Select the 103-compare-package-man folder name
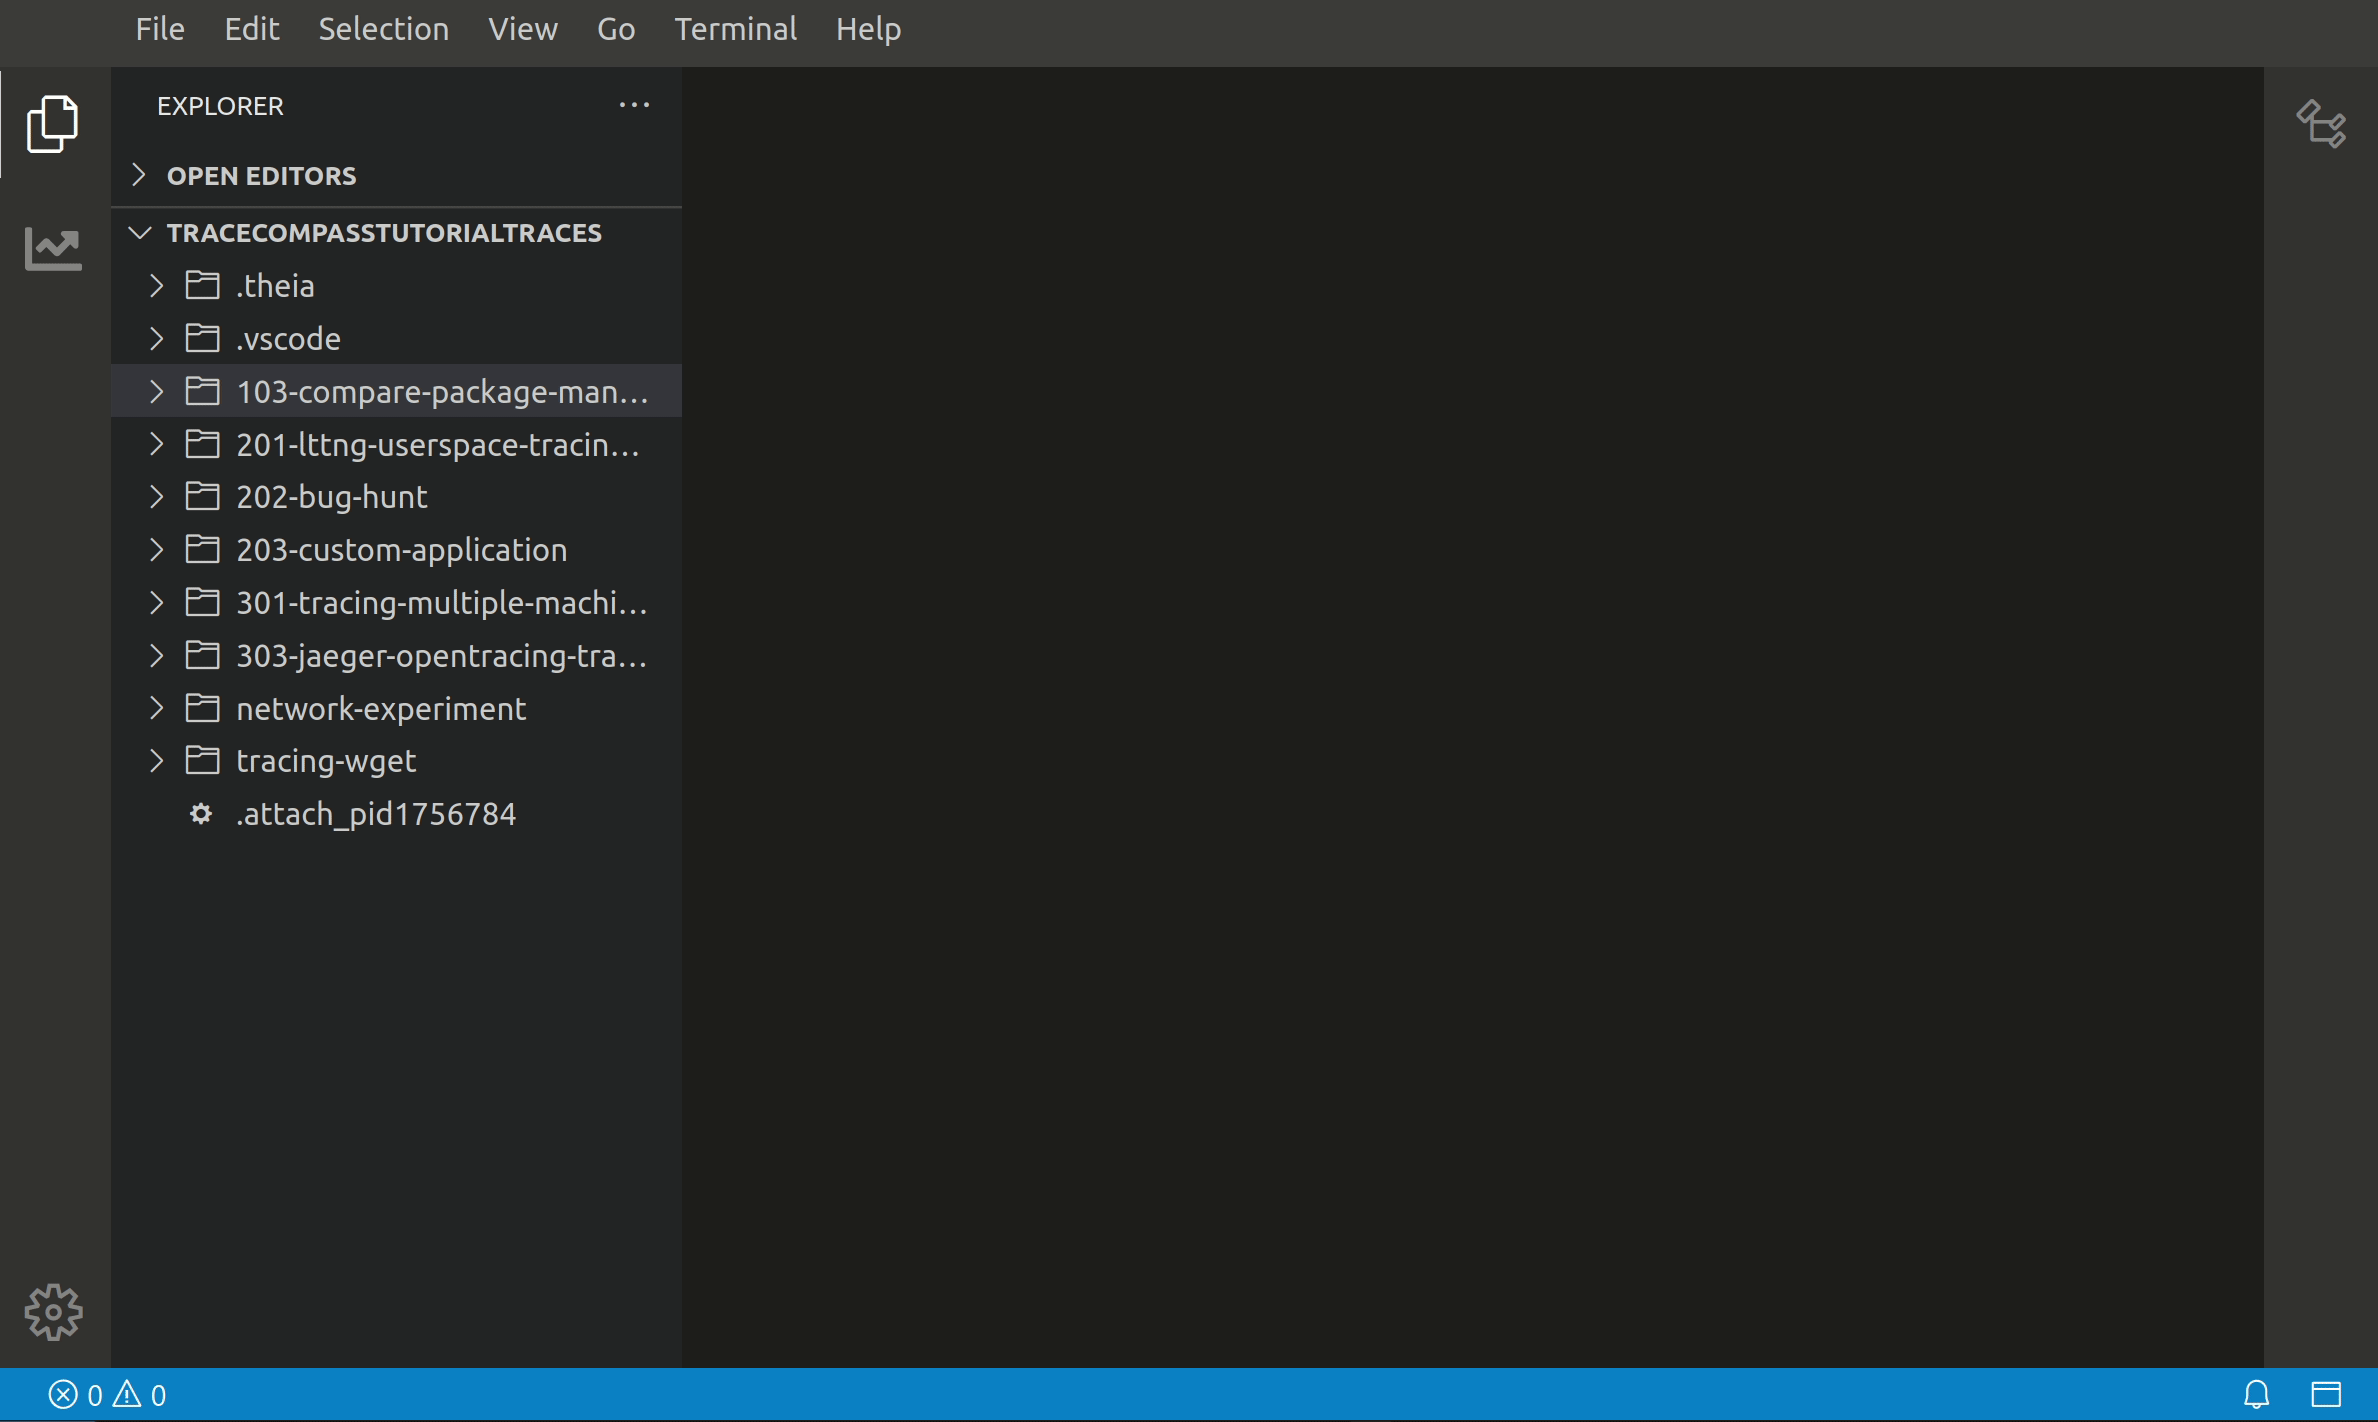Viewport: 2378px width, 1422px height. click(x=442, y=391)
